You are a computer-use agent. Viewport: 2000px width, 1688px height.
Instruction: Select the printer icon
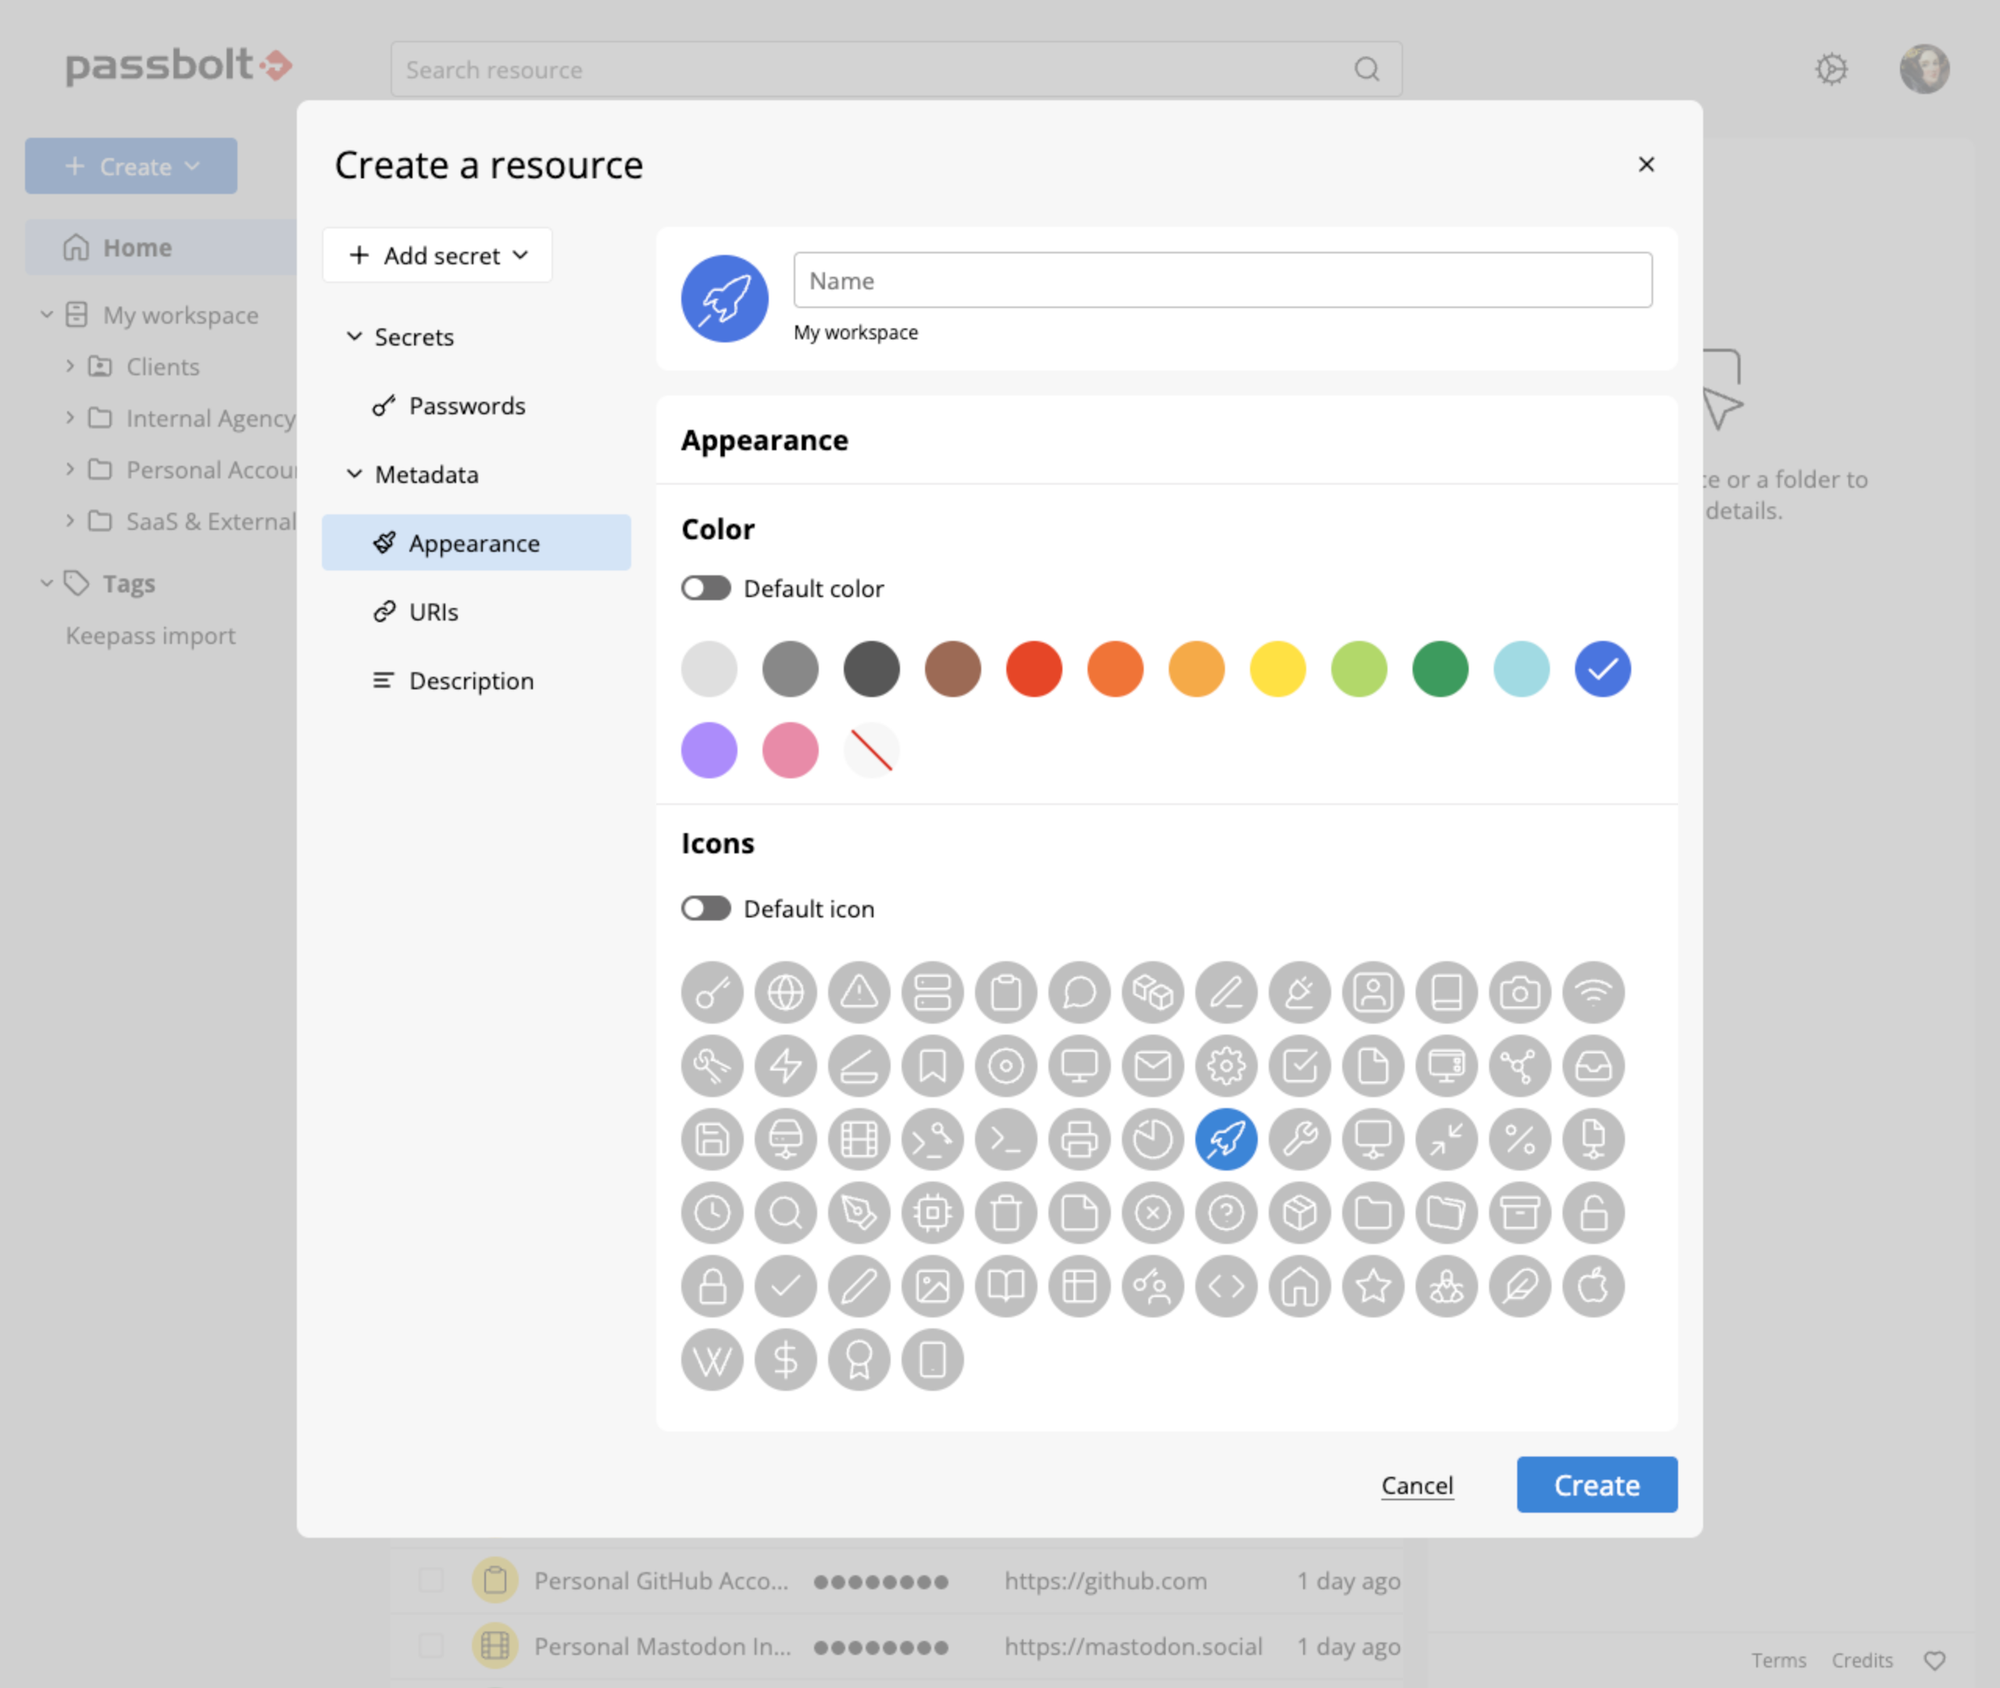[1079, 1140]
